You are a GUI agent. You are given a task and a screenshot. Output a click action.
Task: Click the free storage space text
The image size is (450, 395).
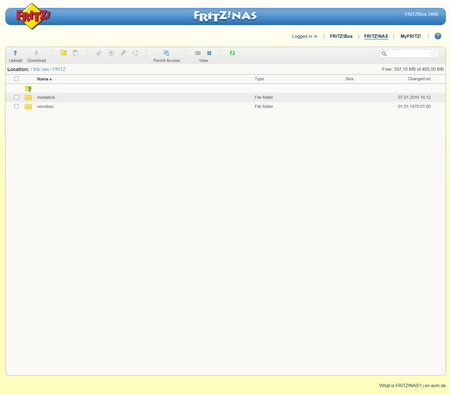point(413,69)
